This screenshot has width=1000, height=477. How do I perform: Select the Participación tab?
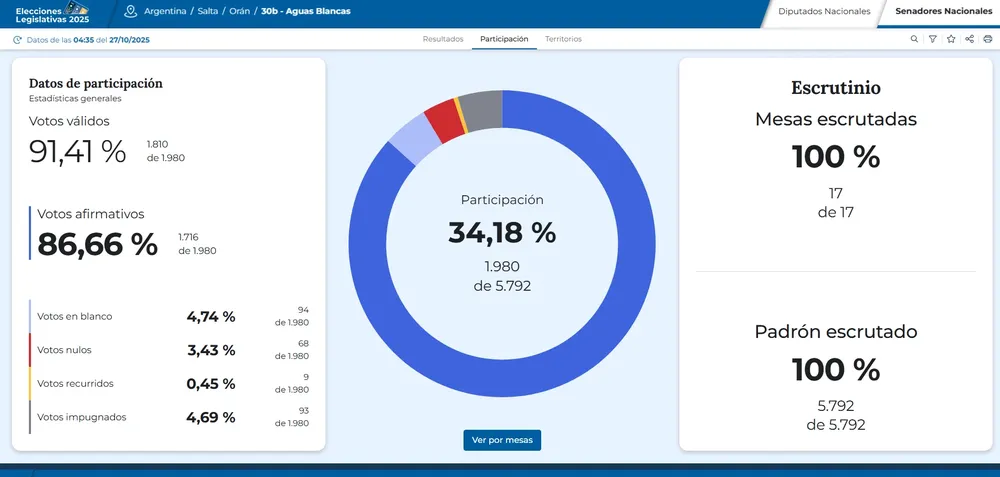(504, 39)
